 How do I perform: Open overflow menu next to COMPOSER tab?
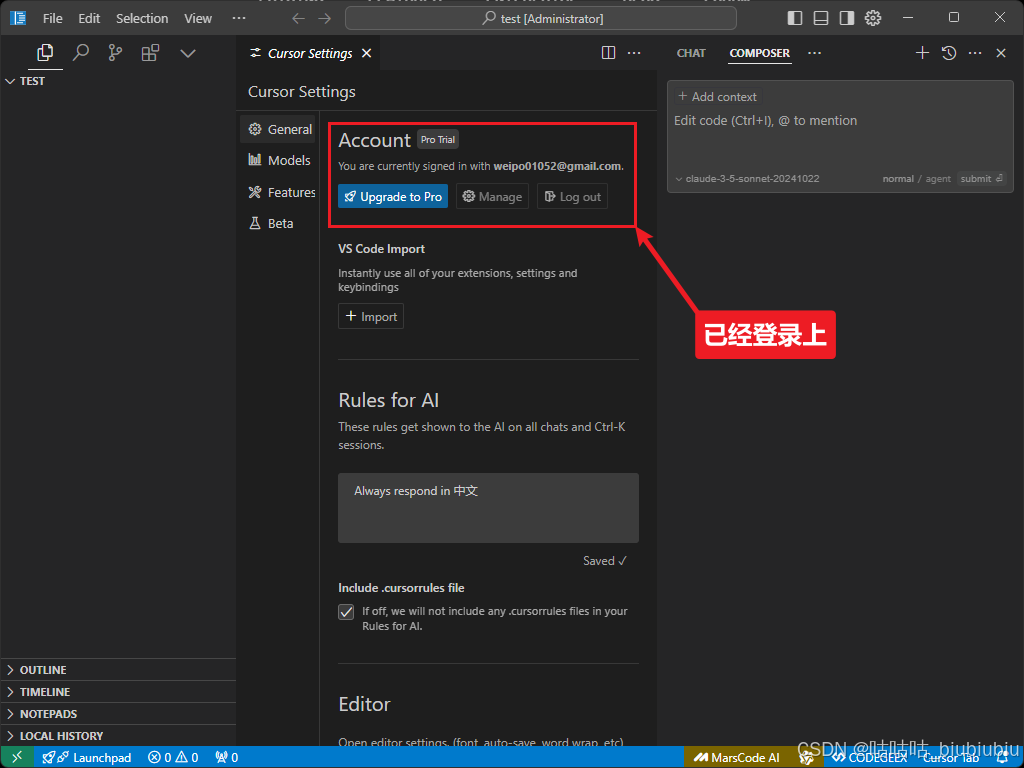(814, 53)
